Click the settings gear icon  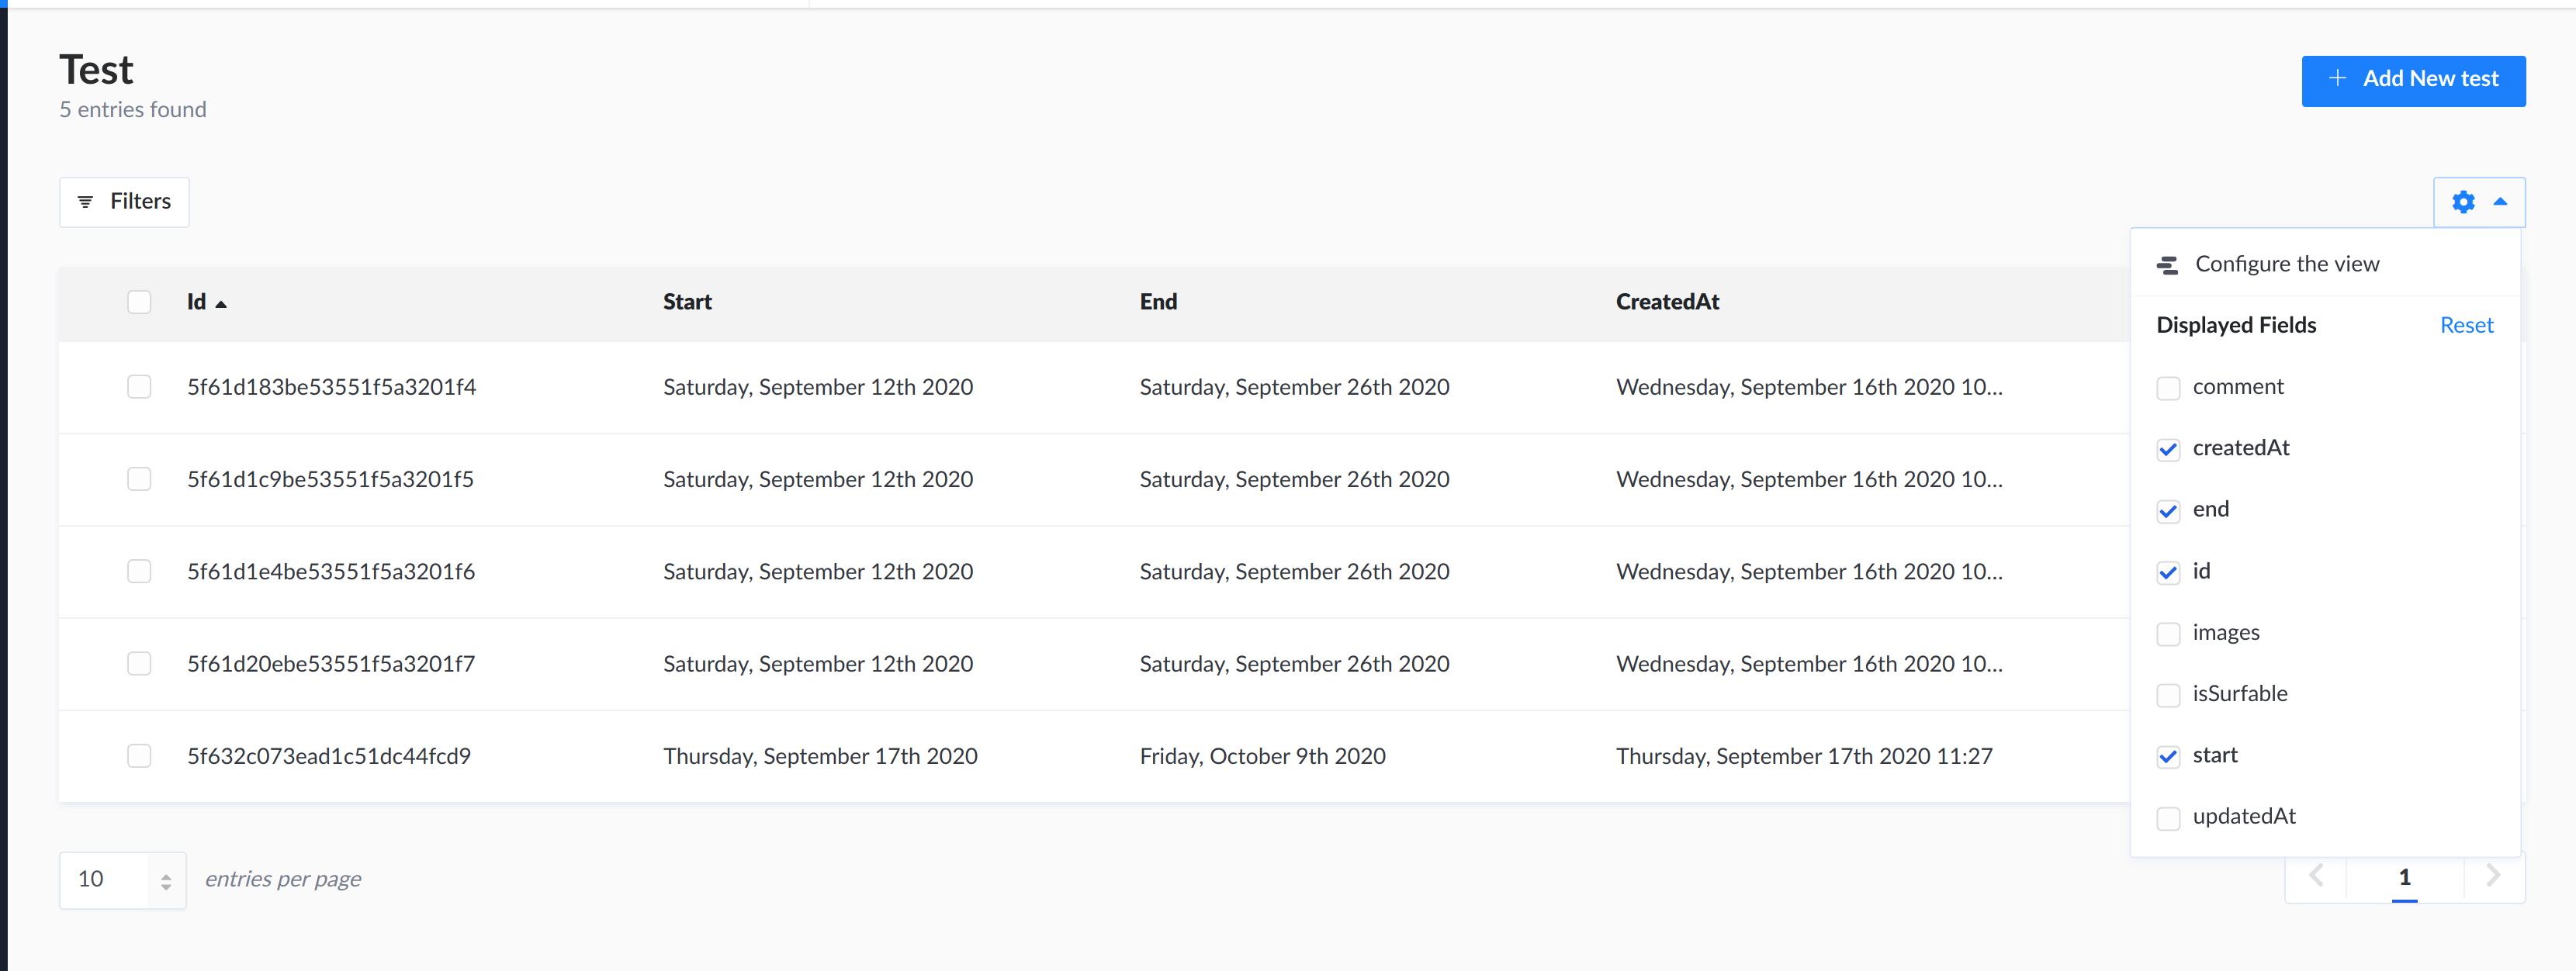tap(2463, 202)
